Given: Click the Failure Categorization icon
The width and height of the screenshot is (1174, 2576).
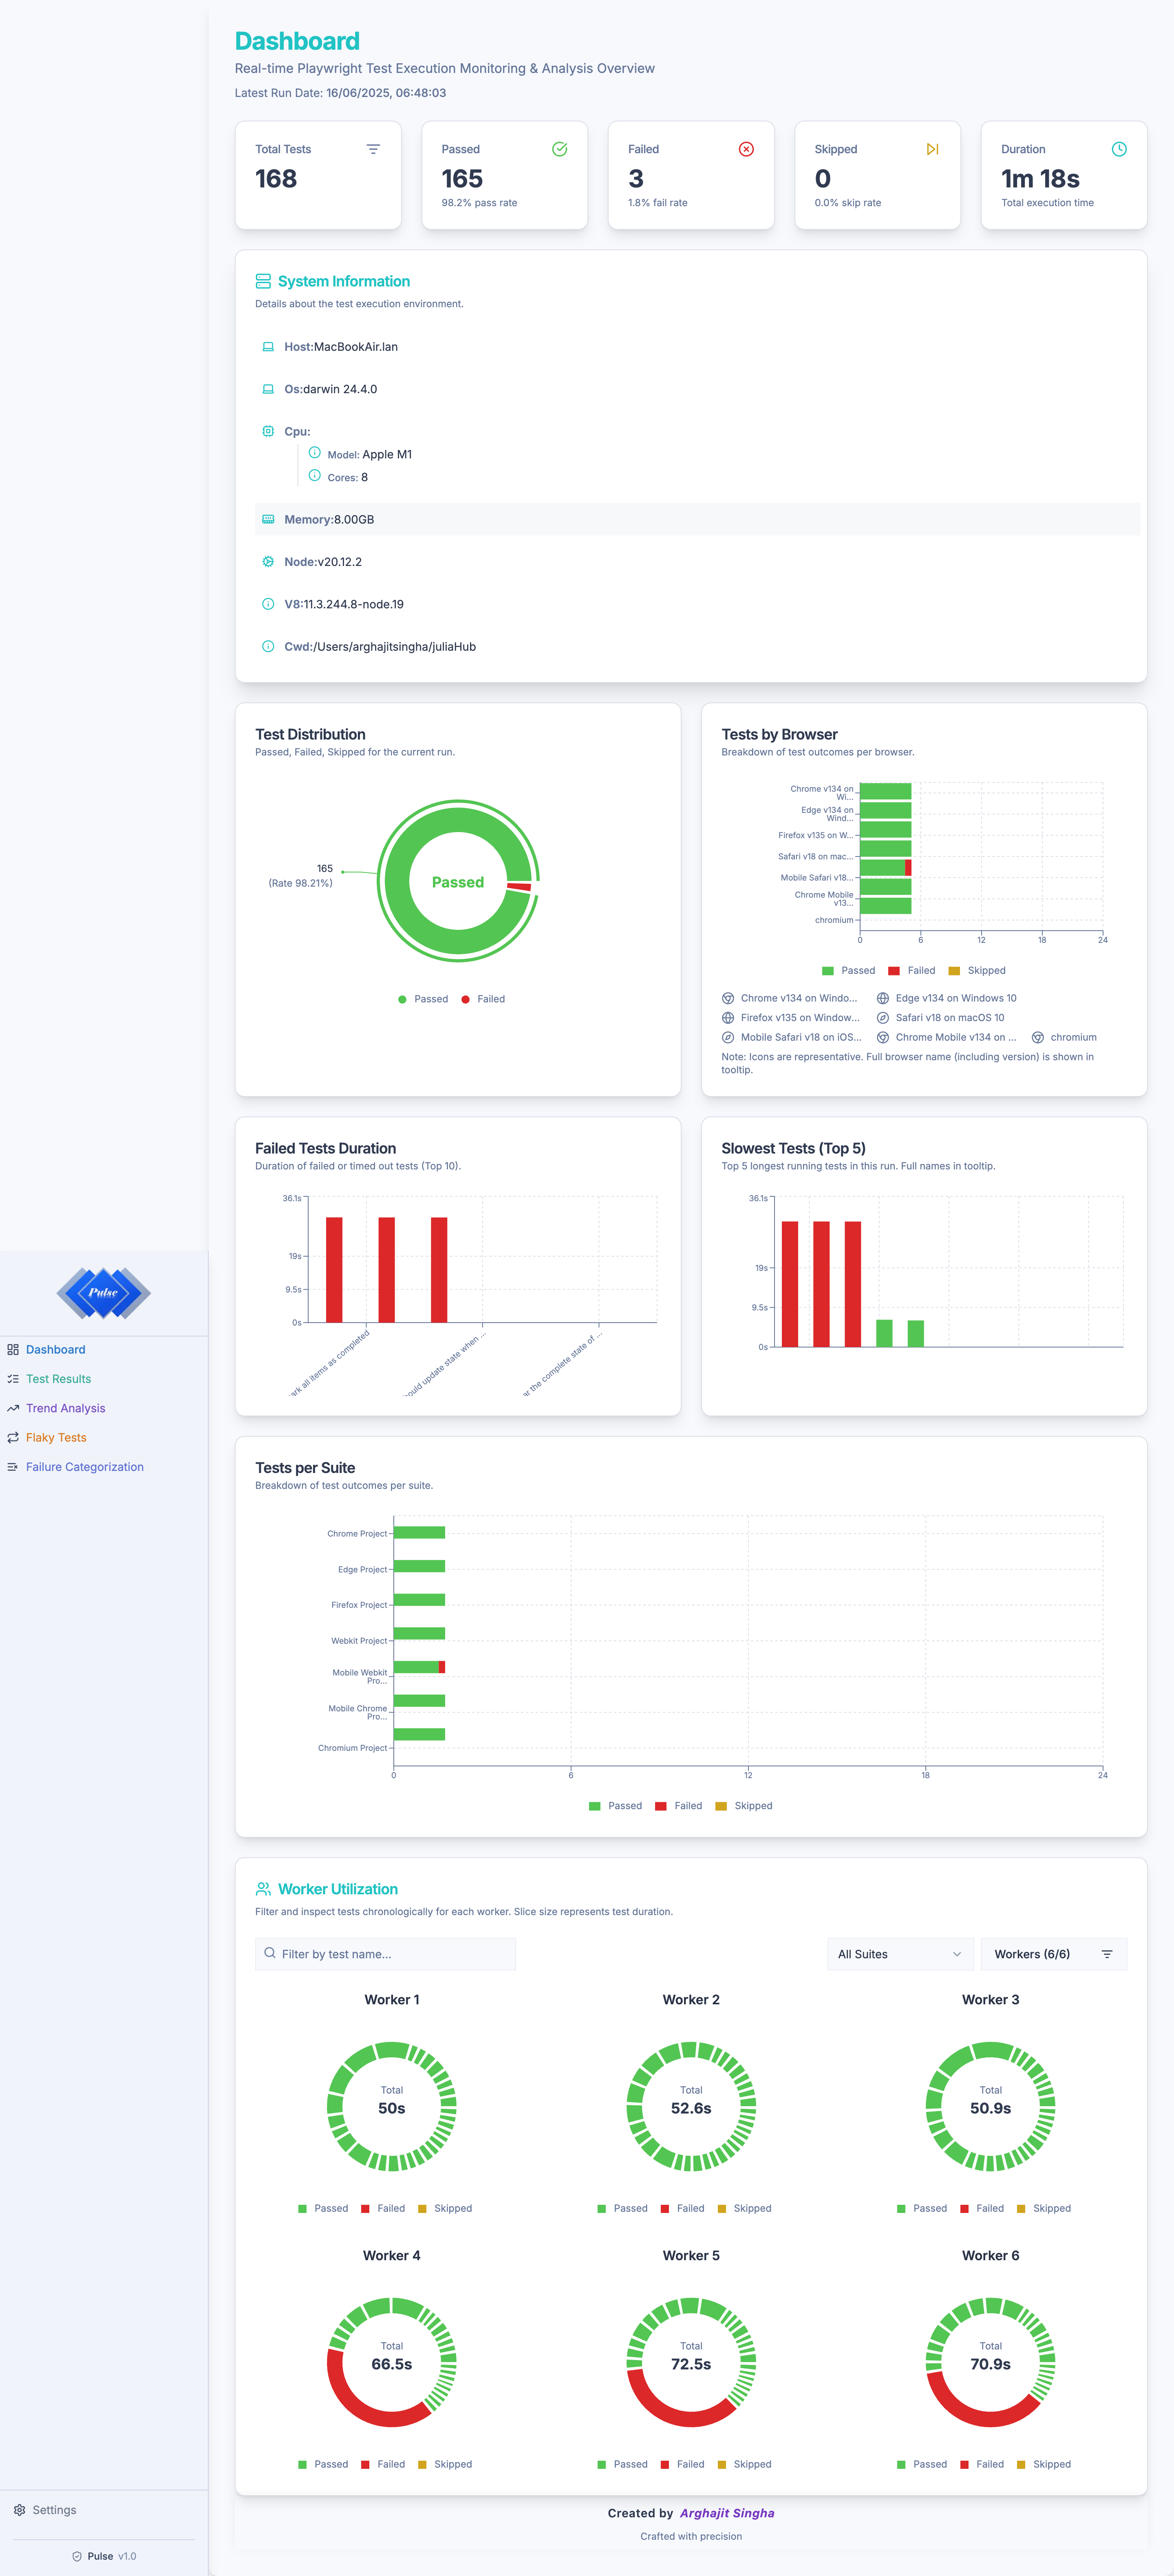Looking at the screenshot, I should point(13,1466).
